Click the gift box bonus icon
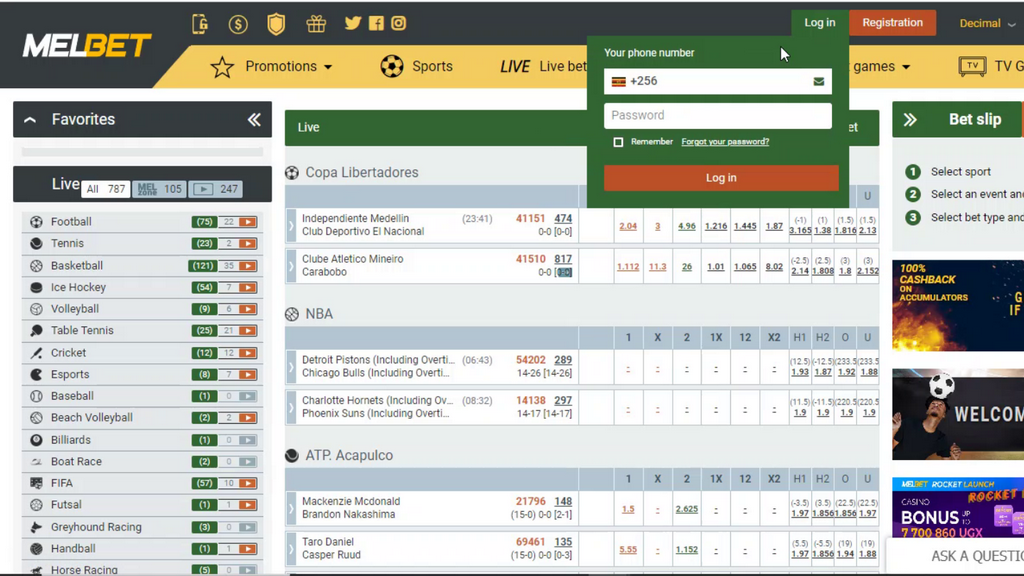Image resolution: width=1024 pixels, height=576 pixels. (x=316, y=23)
